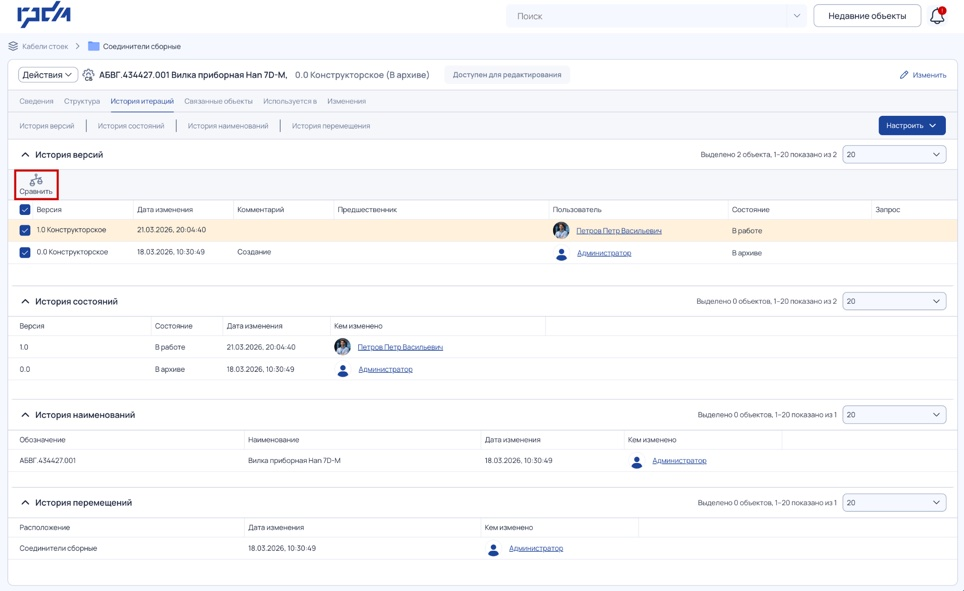Expand the Настроить dropdown button
Image resolution: width=964 pixels, height=591 pixels.
(x=912, y=125)
